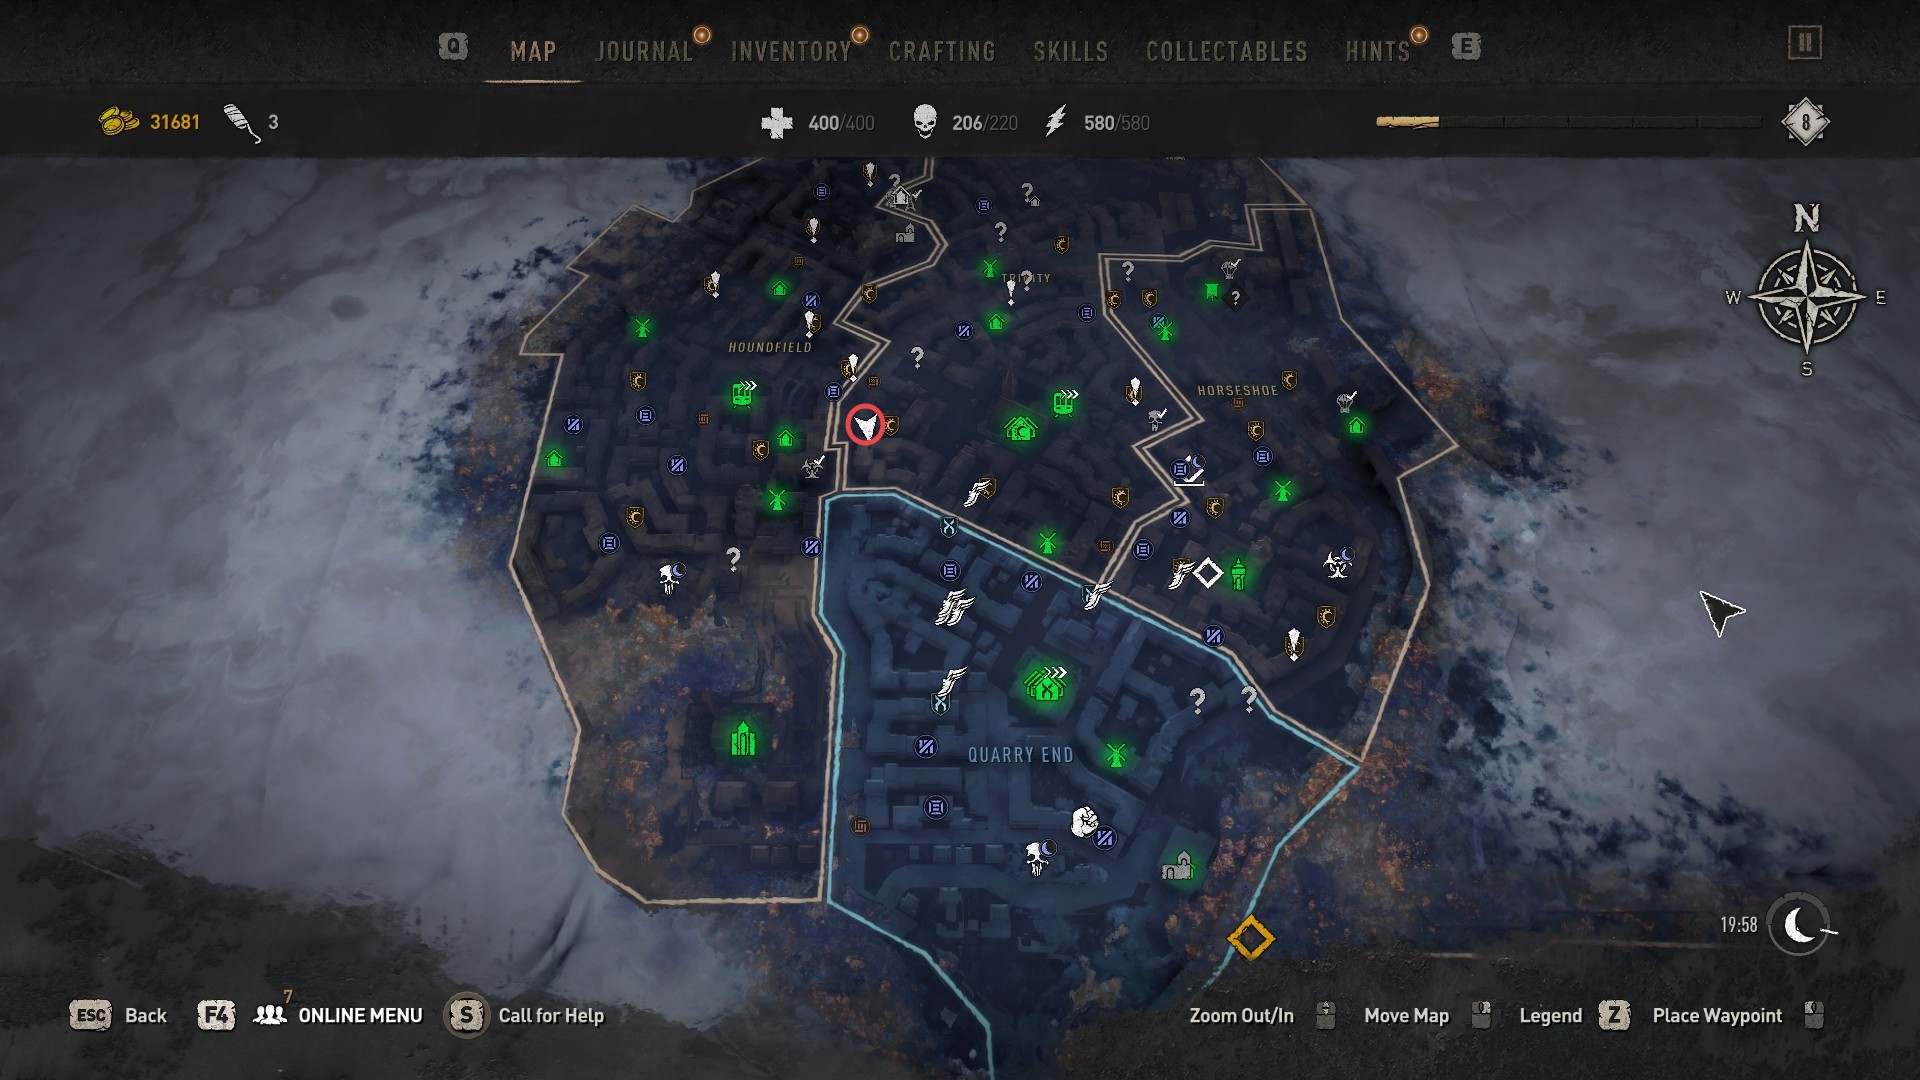
Task: Select the skull with moon icon near Houndfield
Action: tap(670, 577)
